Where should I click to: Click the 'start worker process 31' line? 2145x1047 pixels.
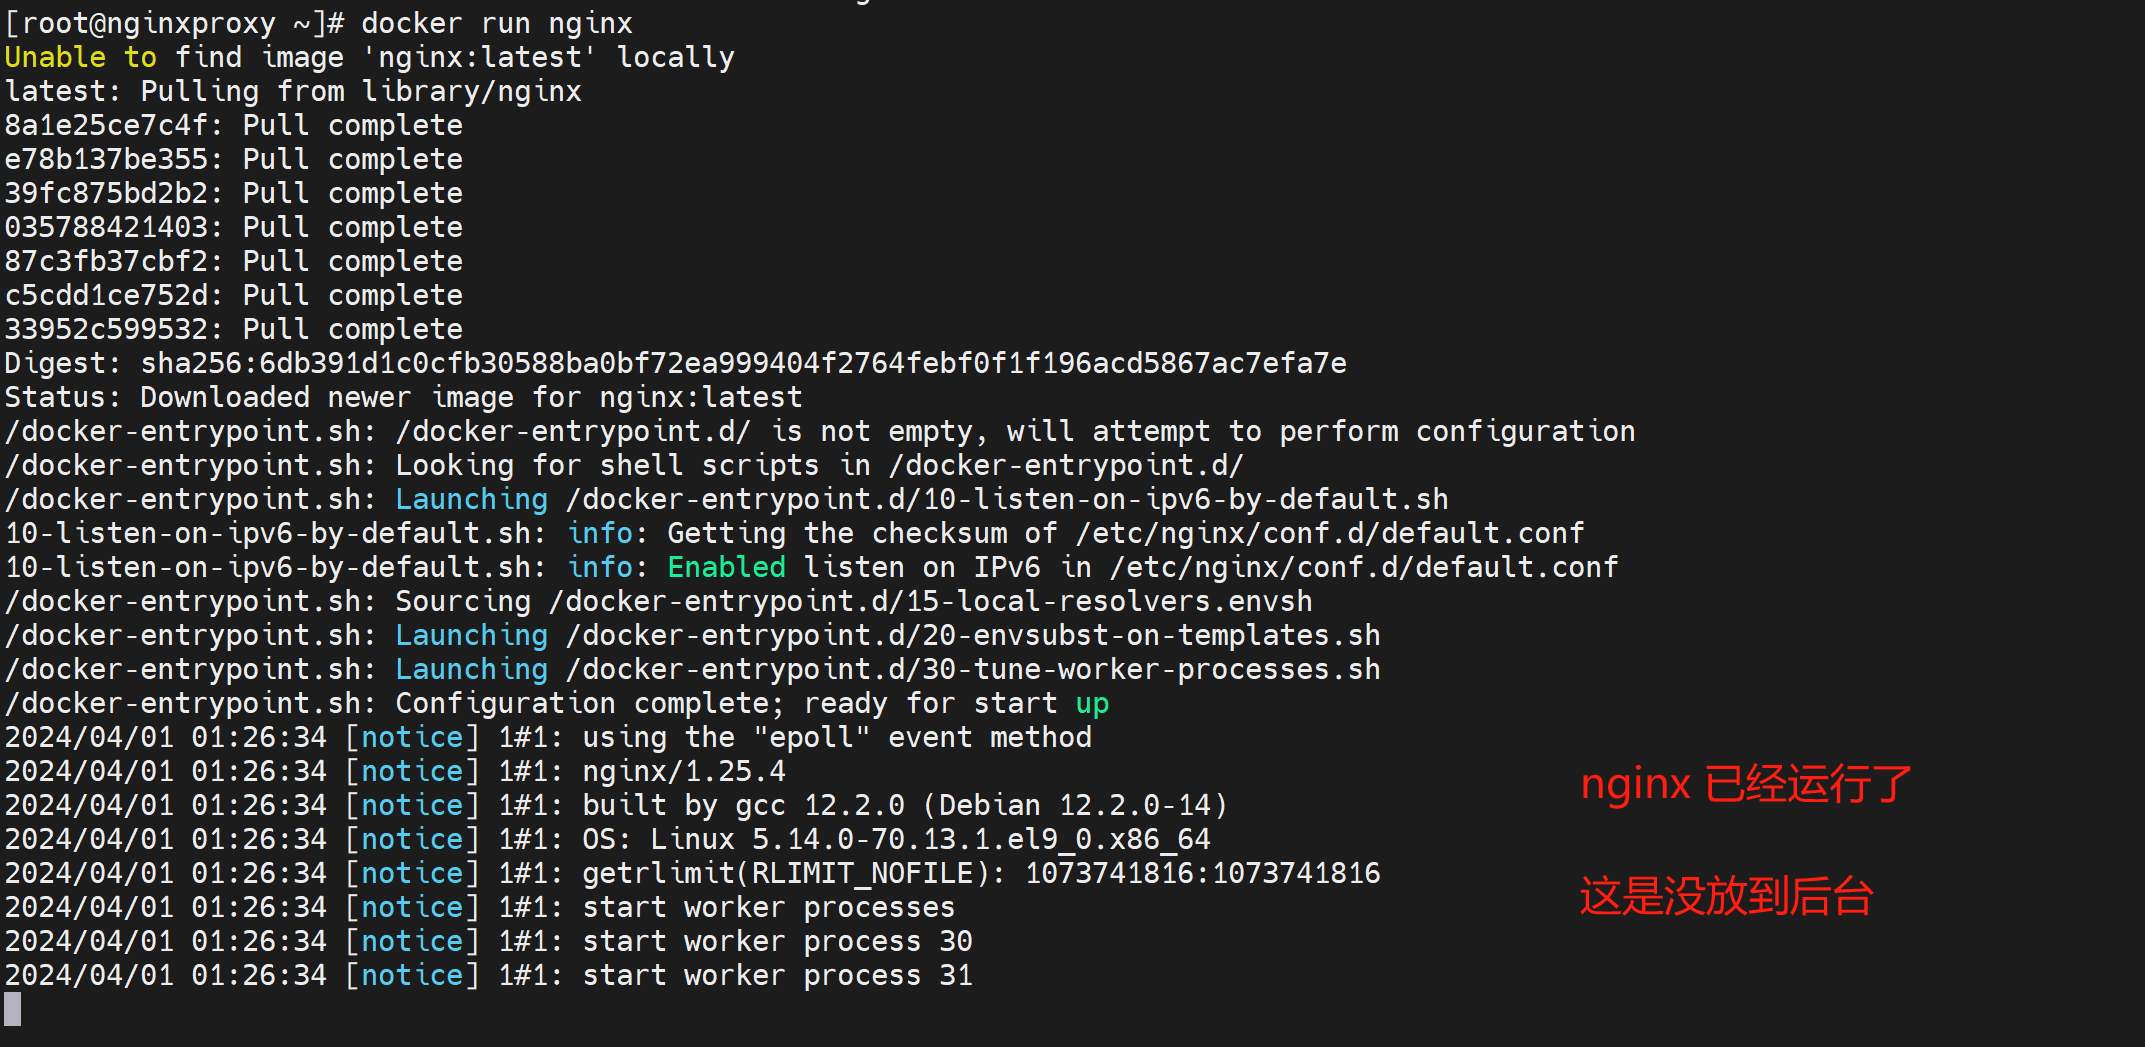click(x=777, y=975)
